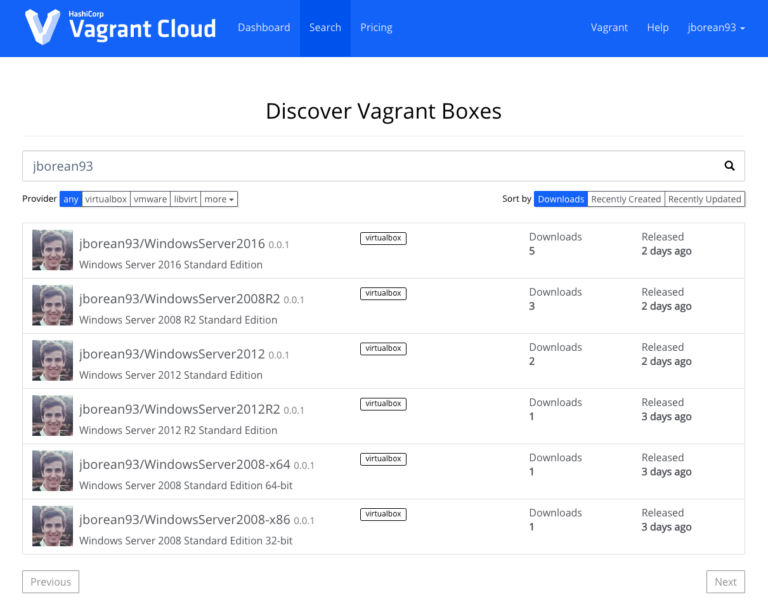
Task: Sort results by Downloads
Action: pos(561,199)
